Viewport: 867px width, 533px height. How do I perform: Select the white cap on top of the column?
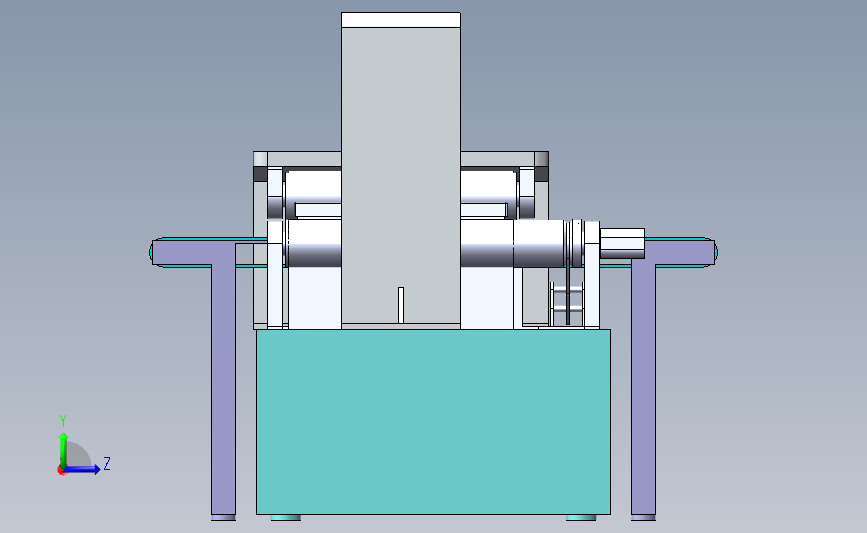[x=401, y=20]
